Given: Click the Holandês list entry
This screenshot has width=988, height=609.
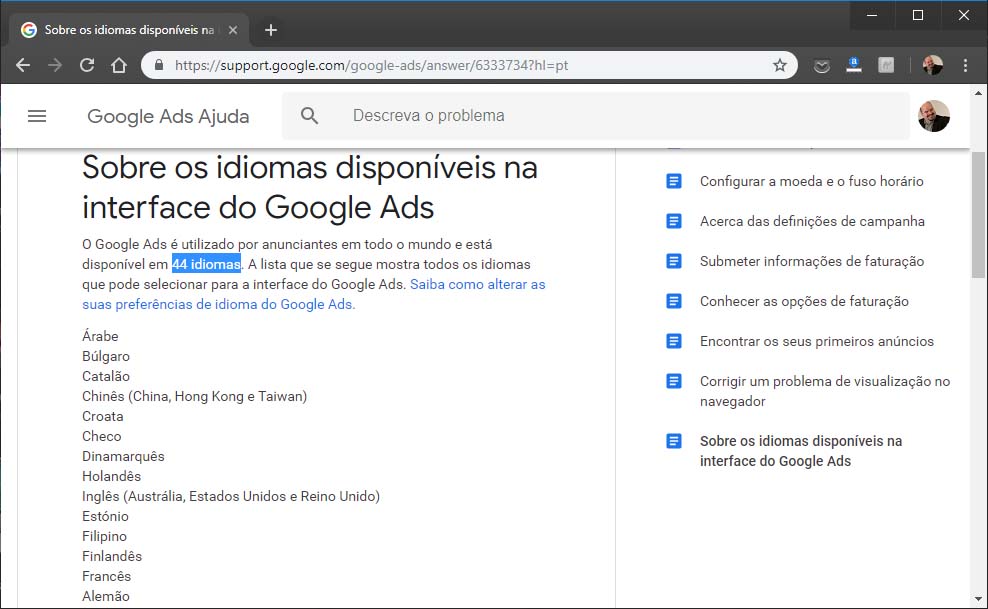Looking at the screenshot, I should (x=112, y=476).
